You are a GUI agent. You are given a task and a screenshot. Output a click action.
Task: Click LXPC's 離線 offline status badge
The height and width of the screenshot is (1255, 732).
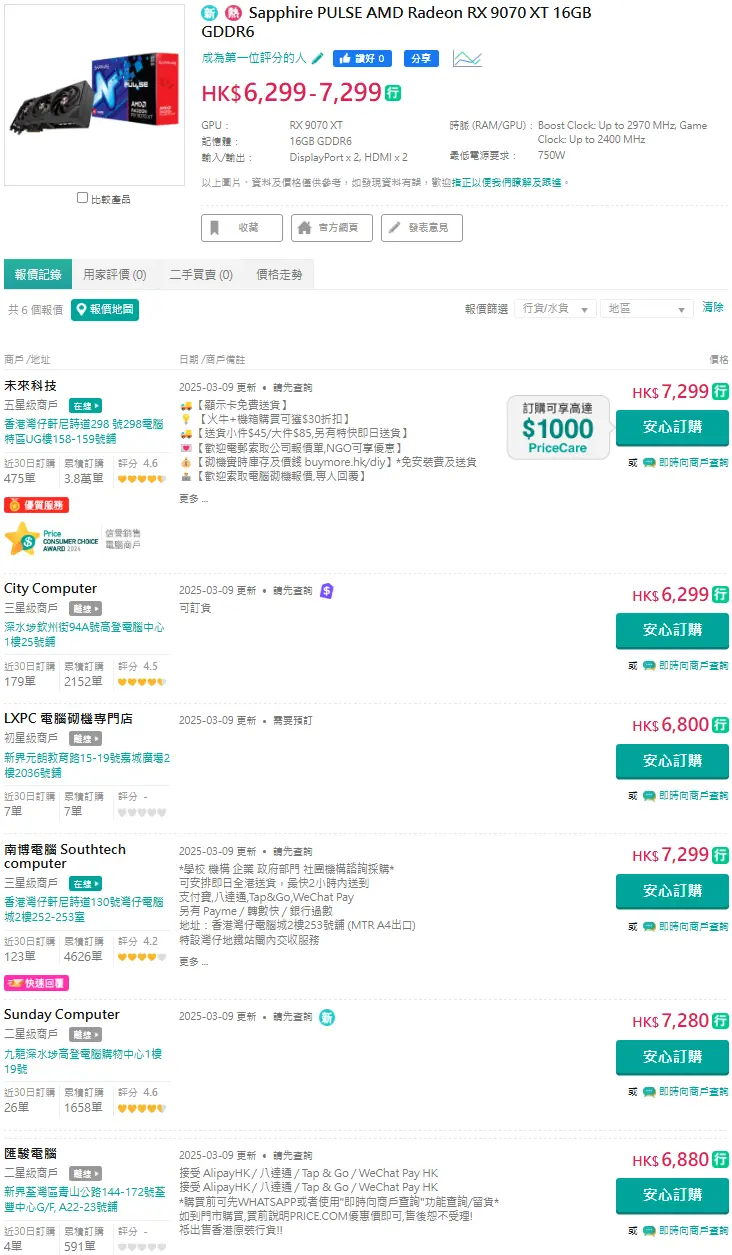point(85,738)
